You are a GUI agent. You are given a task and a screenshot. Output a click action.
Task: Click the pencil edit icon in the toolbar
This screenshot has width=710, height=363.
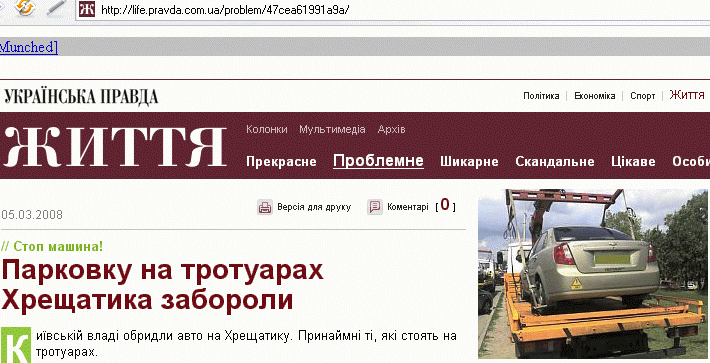click(x=57, y=7)
